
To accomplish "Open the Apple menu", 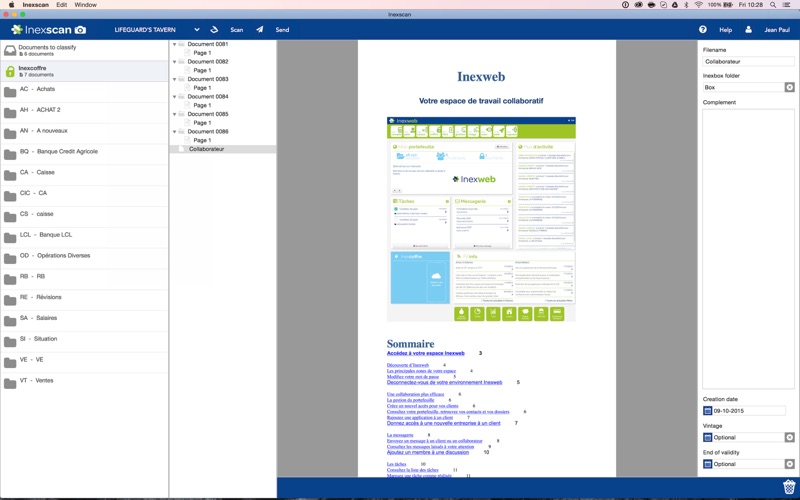I will click(x=11, y=5).
